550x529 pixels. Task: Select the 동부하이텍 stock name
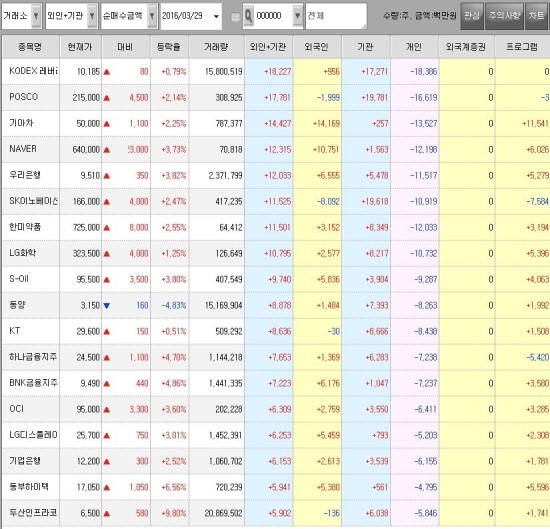pos(28,487)
